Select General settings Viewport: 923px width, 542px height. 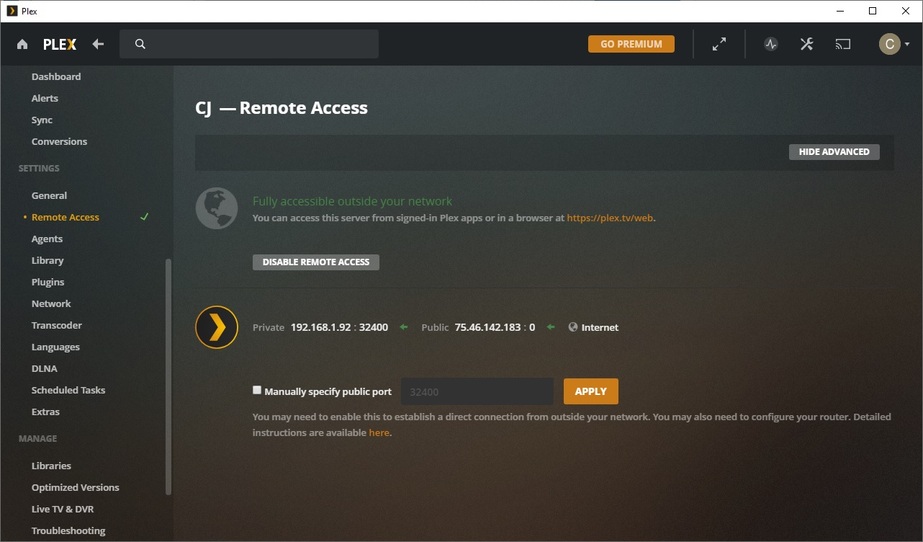tap(49, 195)
